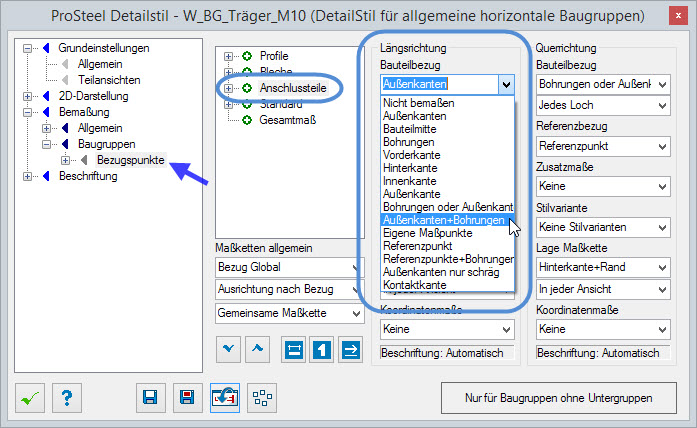
Task: Collapse the Grundeinstellungen tree node
Action: (x=28, y=48)
